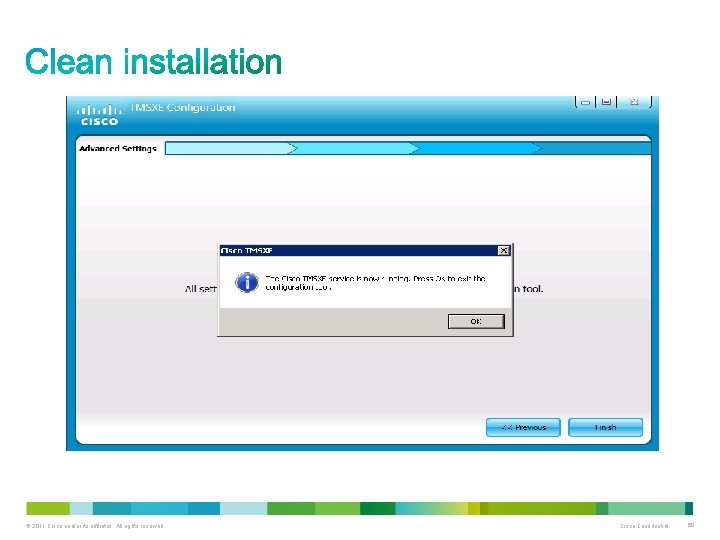Click the first wizard progress step
The width and height of the screenshot is (720, 540).
[x=231, y=148]
